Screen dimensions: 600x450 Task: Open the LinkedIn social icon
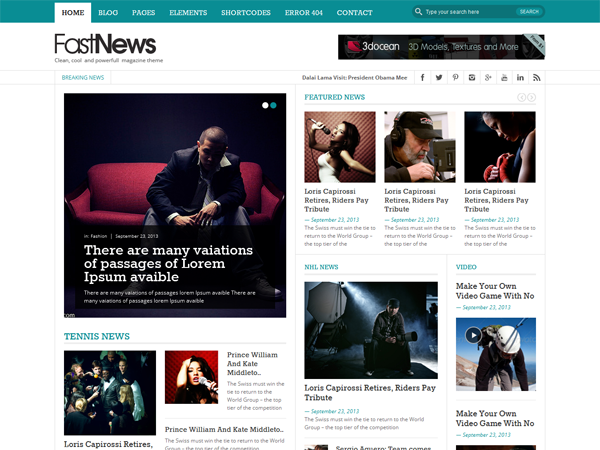pyautogui.click(x=520, y=78)
